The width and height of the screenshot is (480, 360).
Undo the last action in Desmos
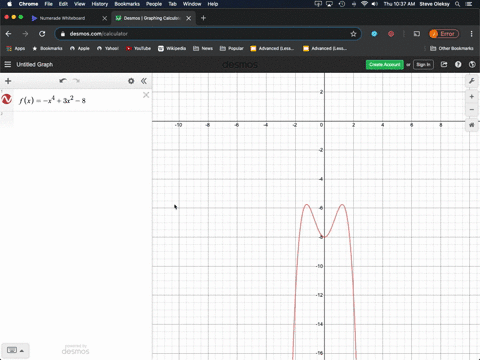click(63, 81)
